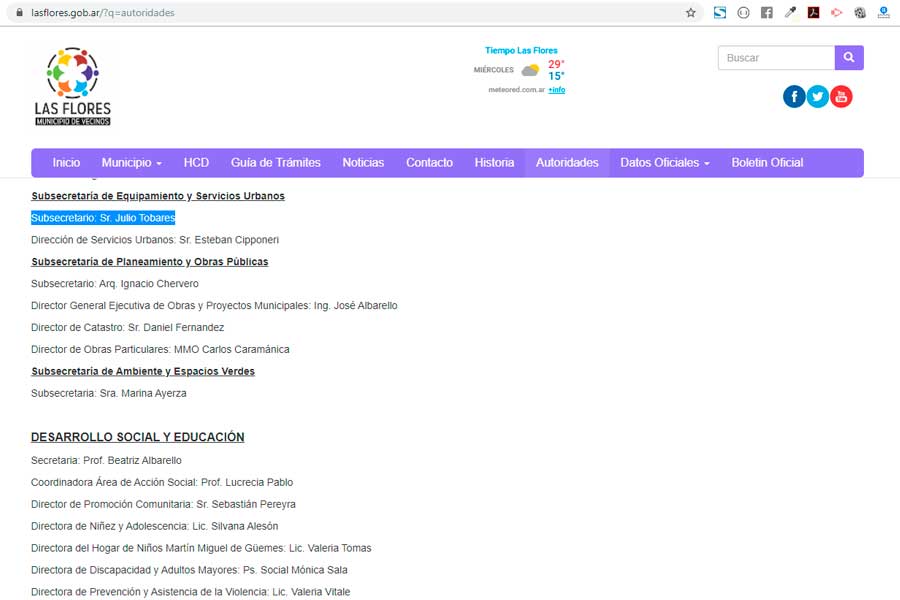
Task: Click the meteored.com.ar text
Action: tap(517, 90)
